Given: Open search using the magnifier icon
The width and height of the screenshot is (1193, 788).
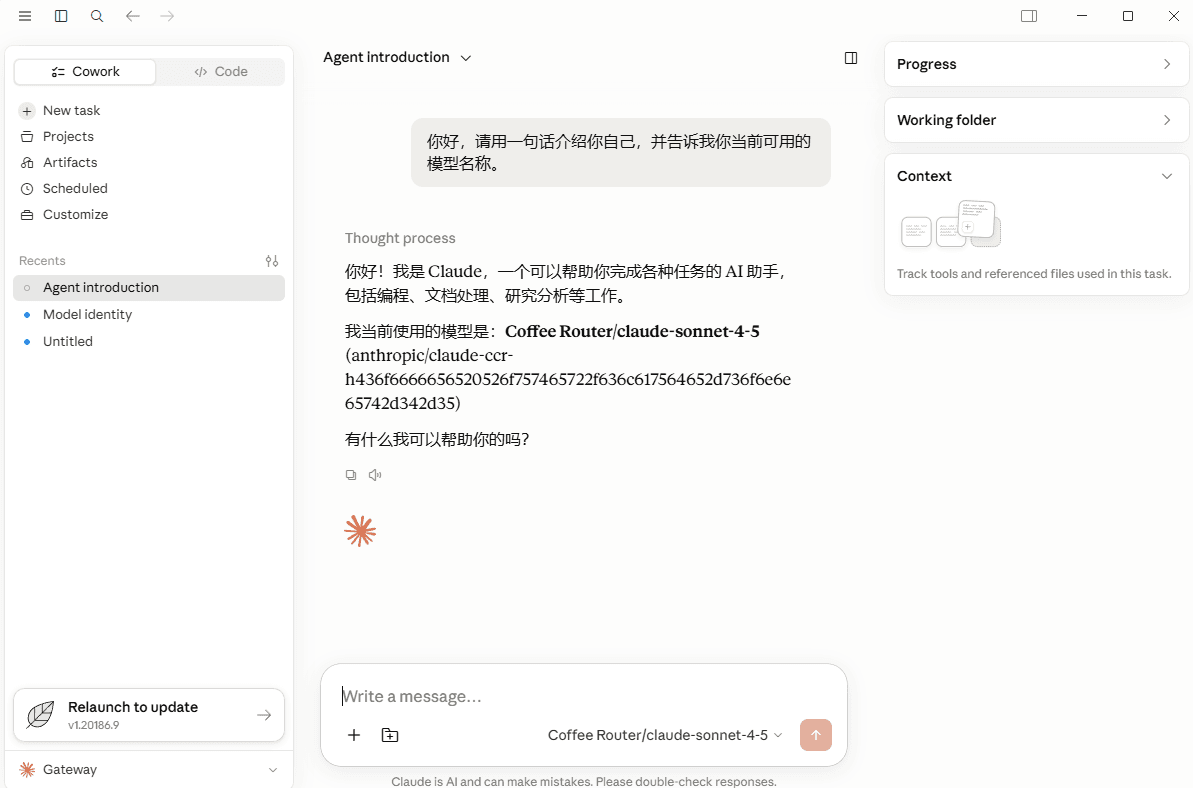Looking at the screenshot, I should [x=97, y=16].
